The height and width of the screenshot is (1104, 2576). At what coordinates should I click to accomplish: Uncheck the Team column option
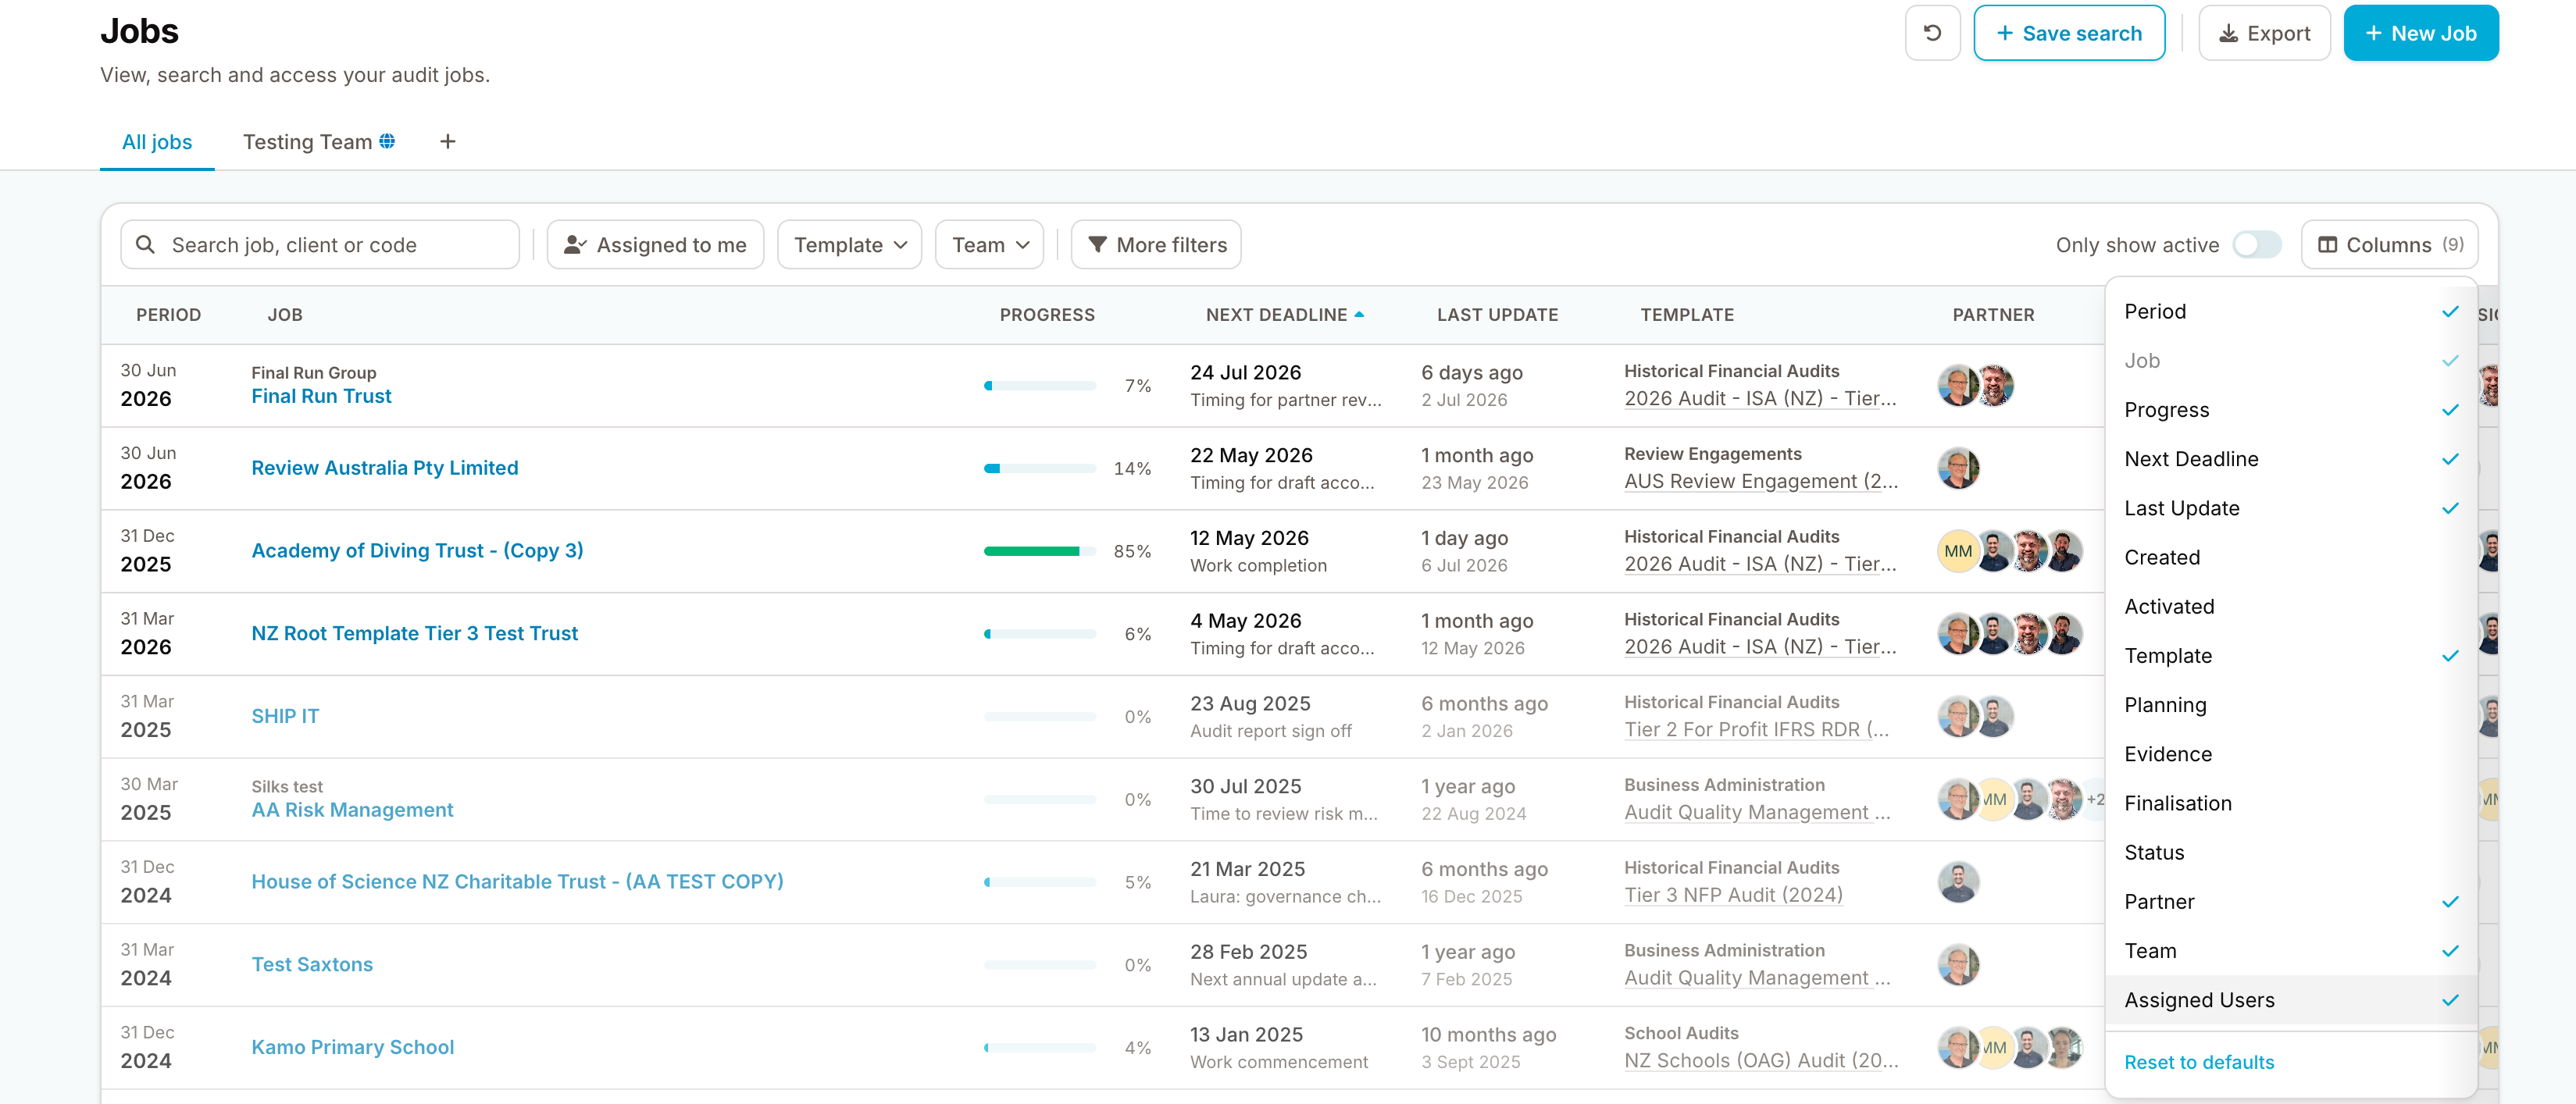(2290, 951)
